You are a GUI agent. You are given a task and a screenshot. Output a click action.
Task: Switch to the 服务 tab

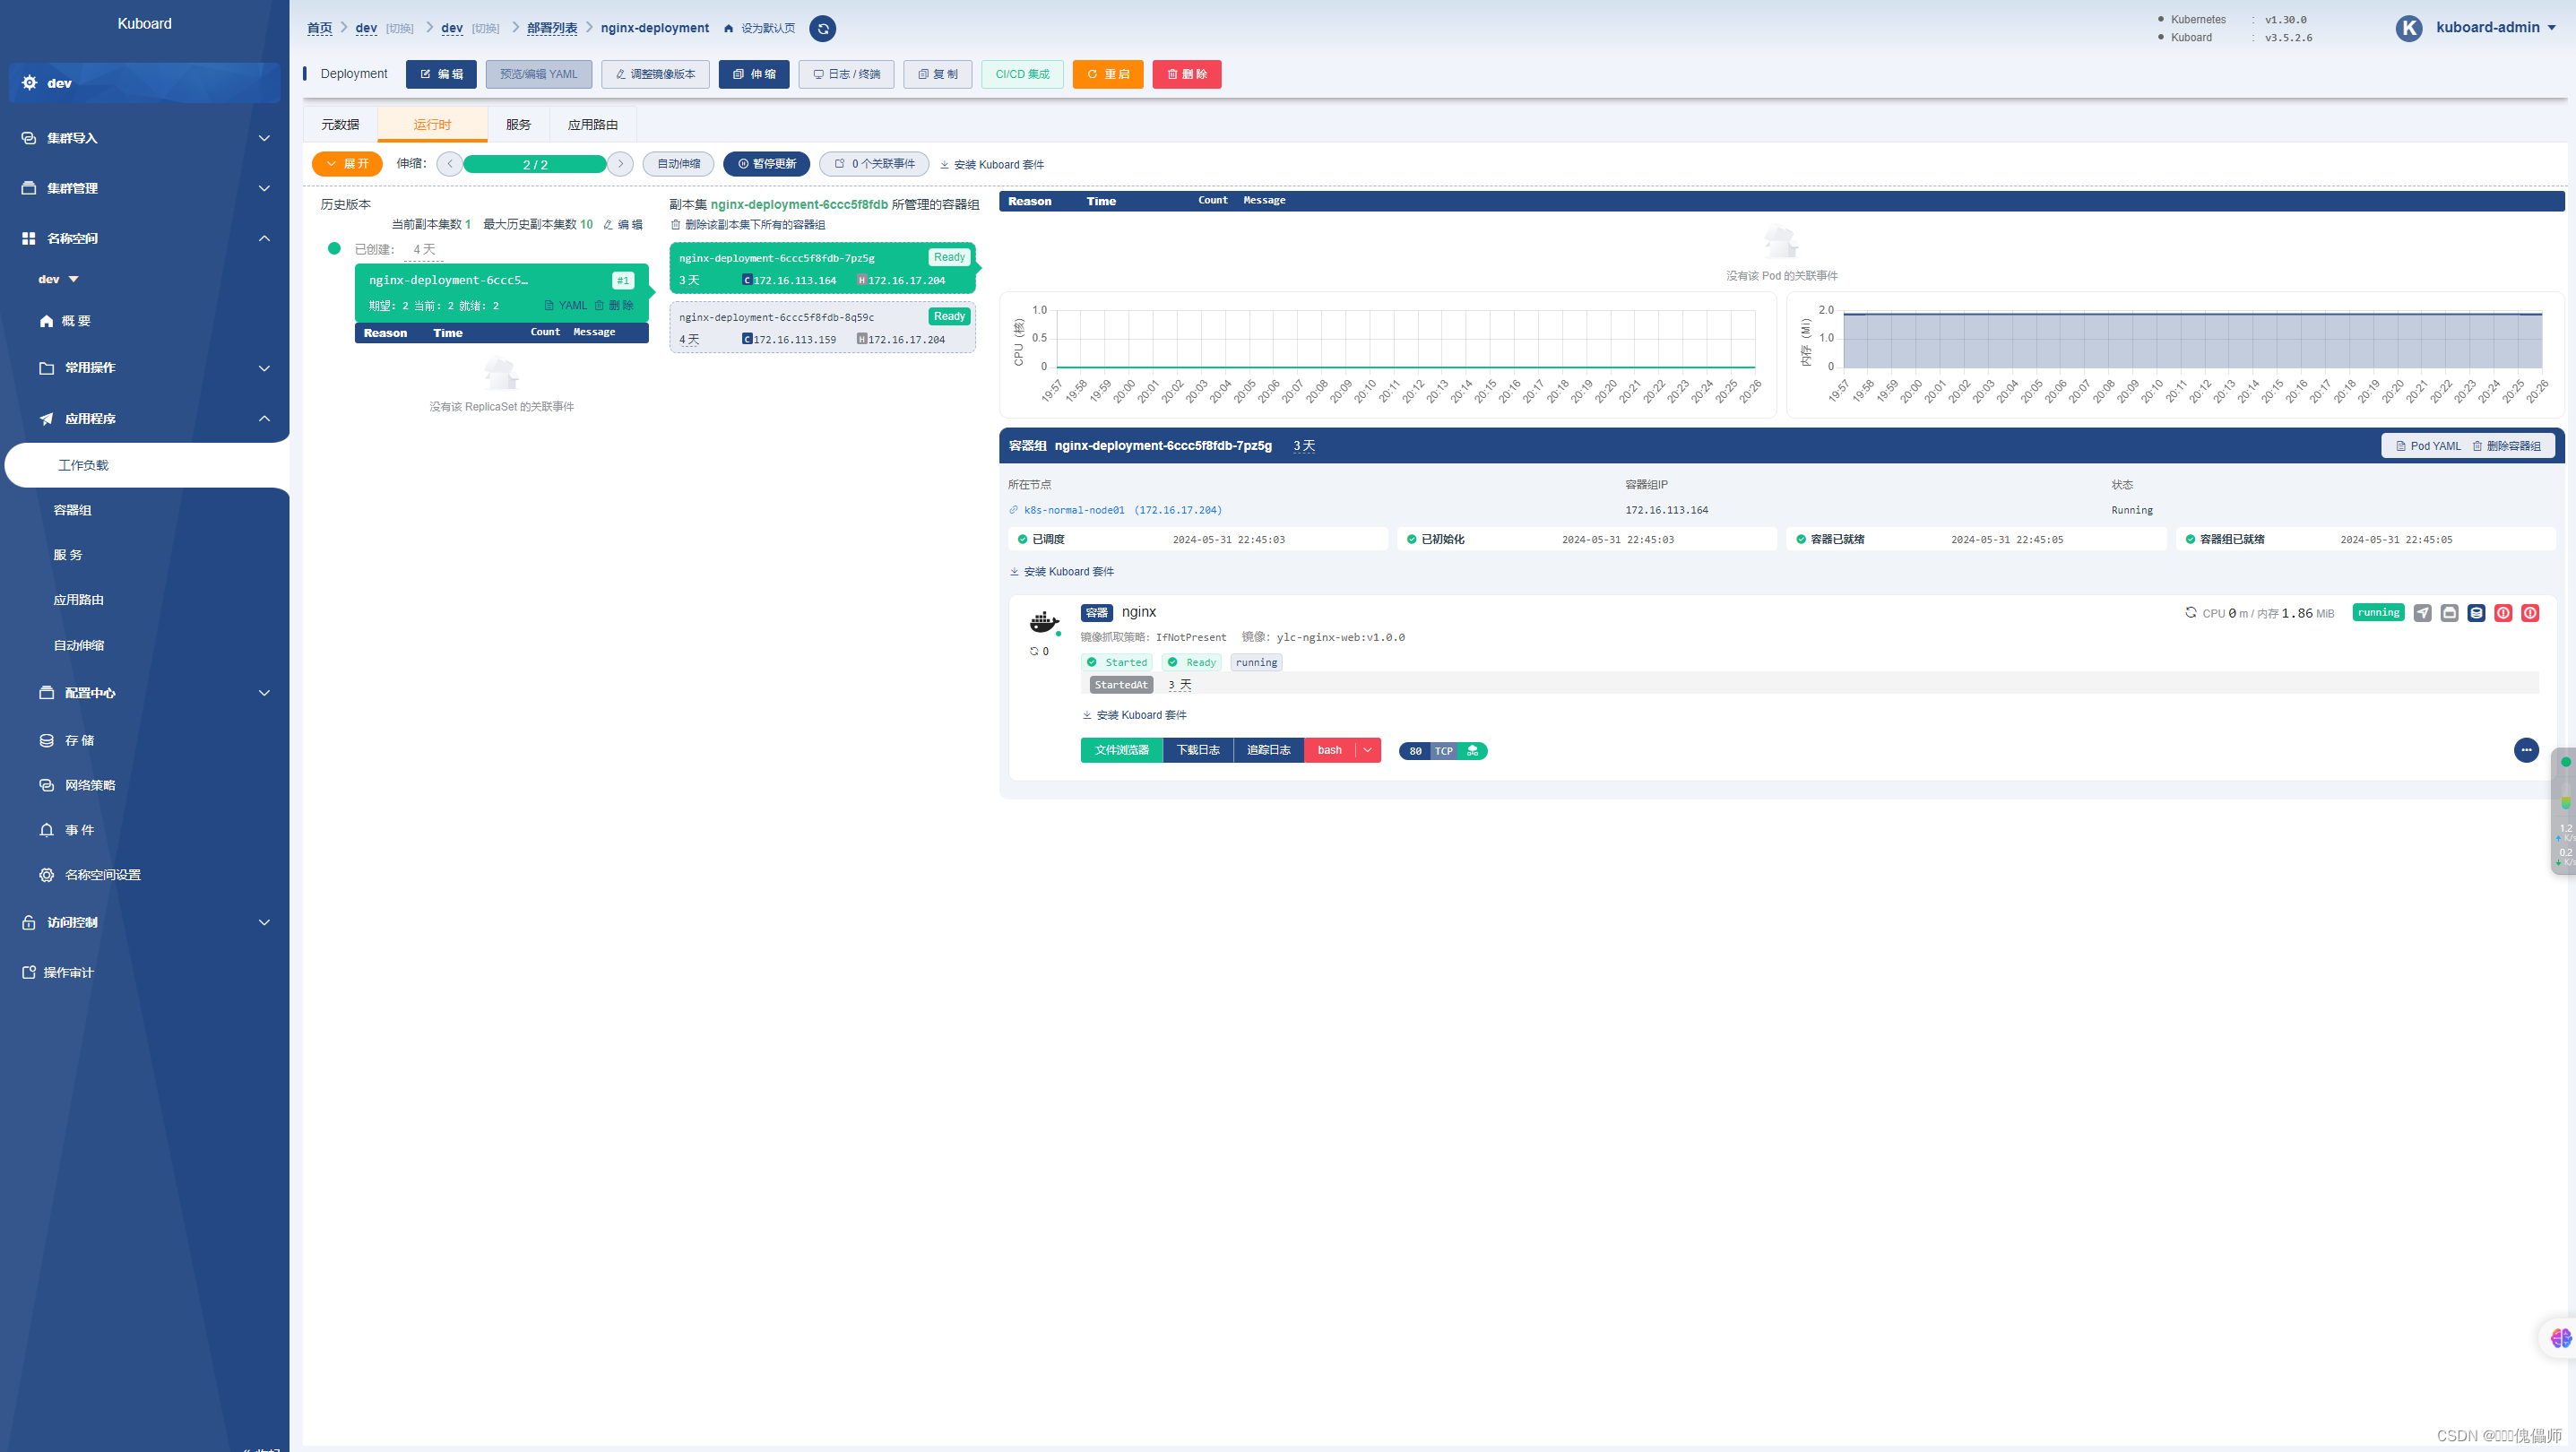tap(517, 124)
